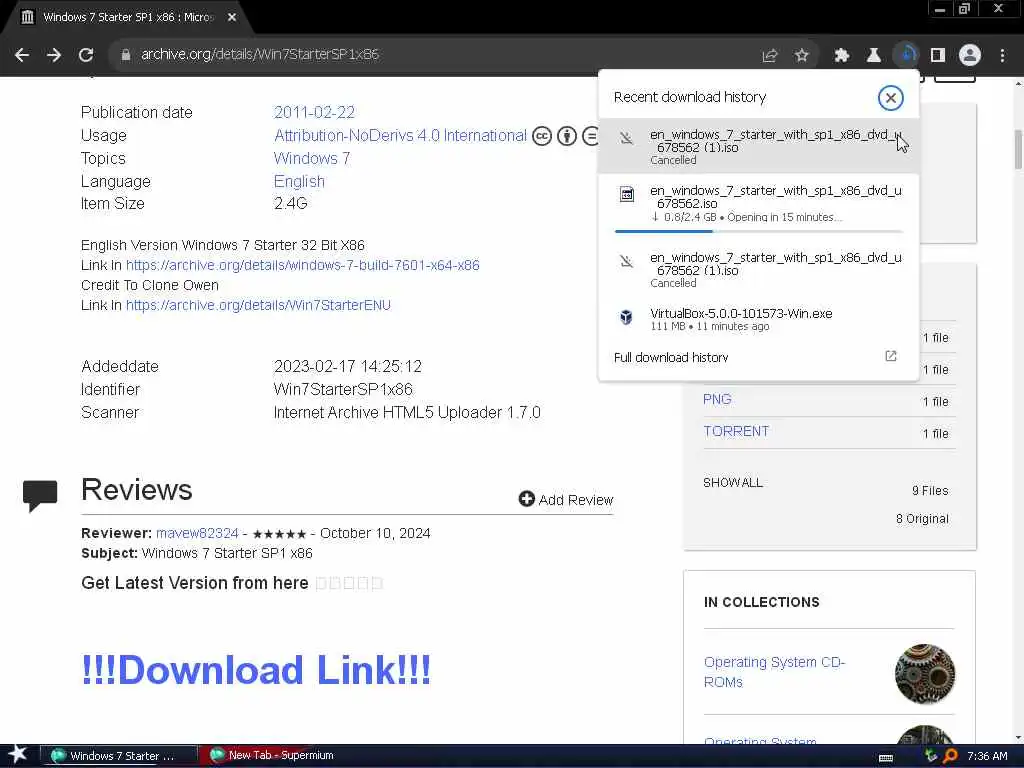This screenshot has width=1024, height=768.
Task: Click the keyboard tray icon
Action: point(886,757)
